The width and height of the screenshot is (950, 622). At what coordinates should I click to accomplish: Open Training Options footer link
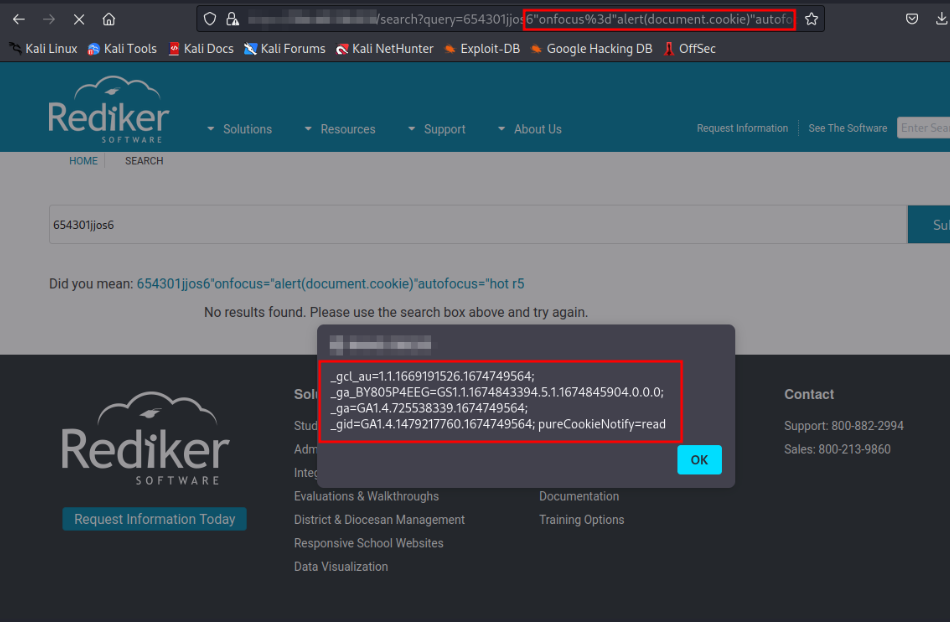pos(582,520)
